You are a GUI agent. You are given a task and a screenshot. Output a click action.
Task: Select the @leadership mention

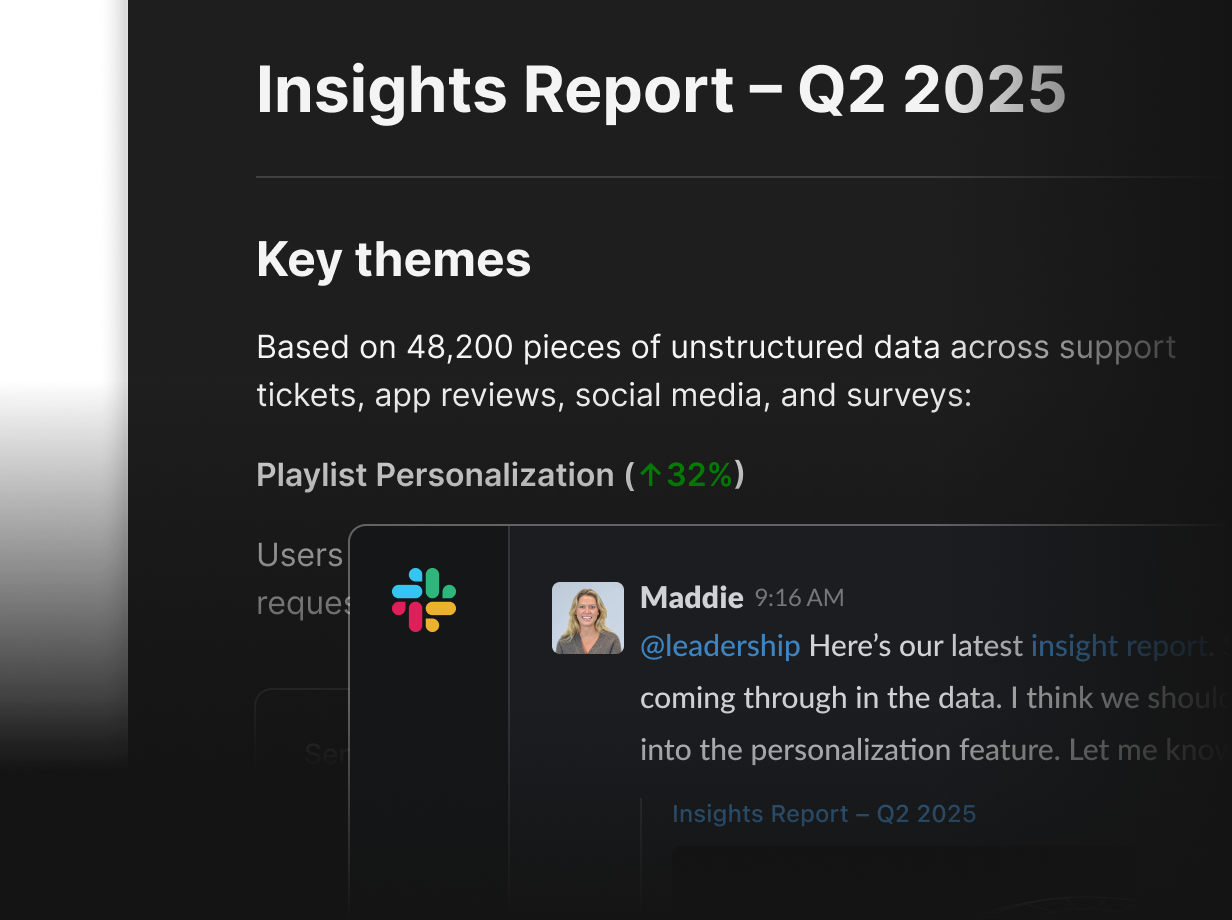click(720, 646)
